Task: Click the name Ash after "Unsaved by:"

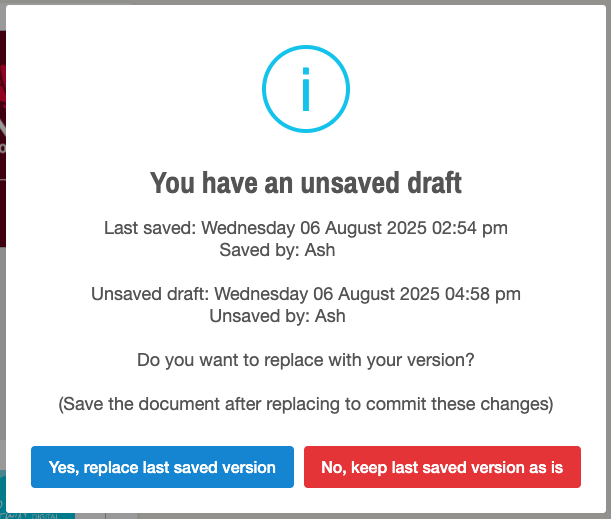Action: click(330, 316)
